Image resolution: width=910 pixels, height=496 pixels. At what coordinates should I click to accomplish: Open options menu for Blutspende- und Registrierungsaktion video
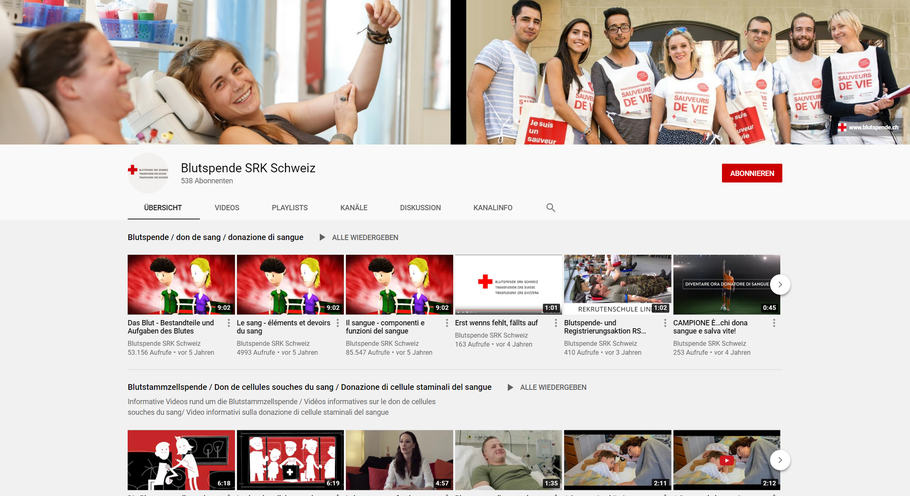click(x=665, y=323)
